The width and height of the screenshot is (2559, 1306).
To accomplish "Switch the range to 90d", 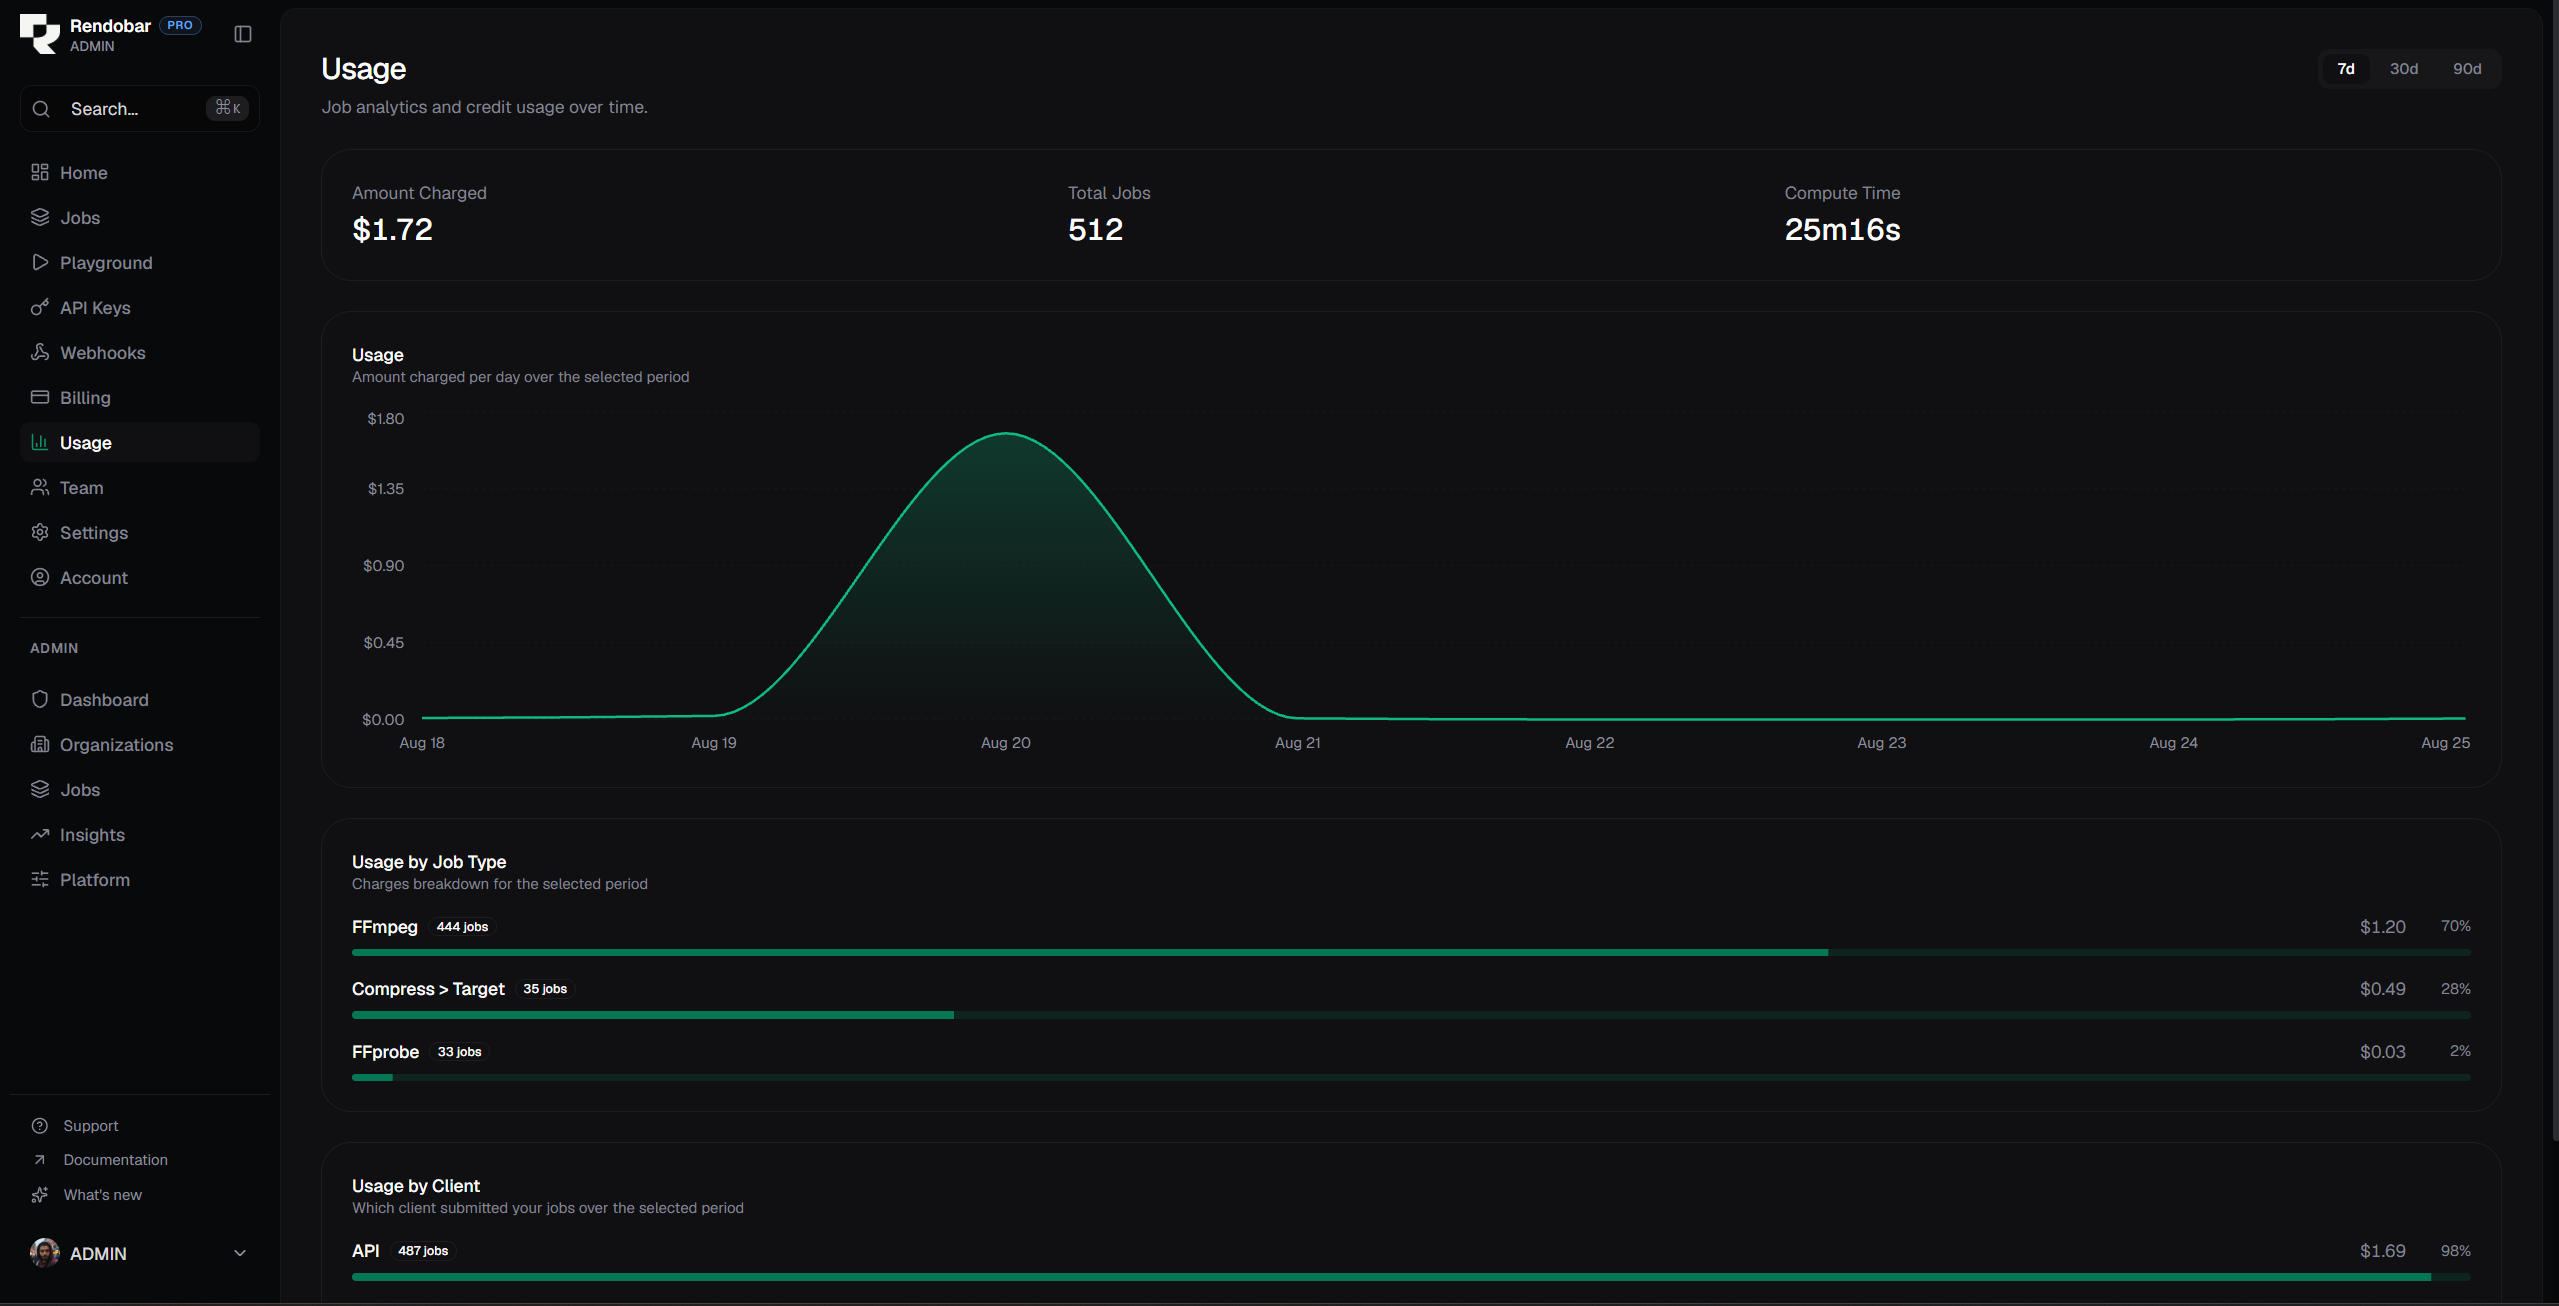I will tap(2467, 69).
